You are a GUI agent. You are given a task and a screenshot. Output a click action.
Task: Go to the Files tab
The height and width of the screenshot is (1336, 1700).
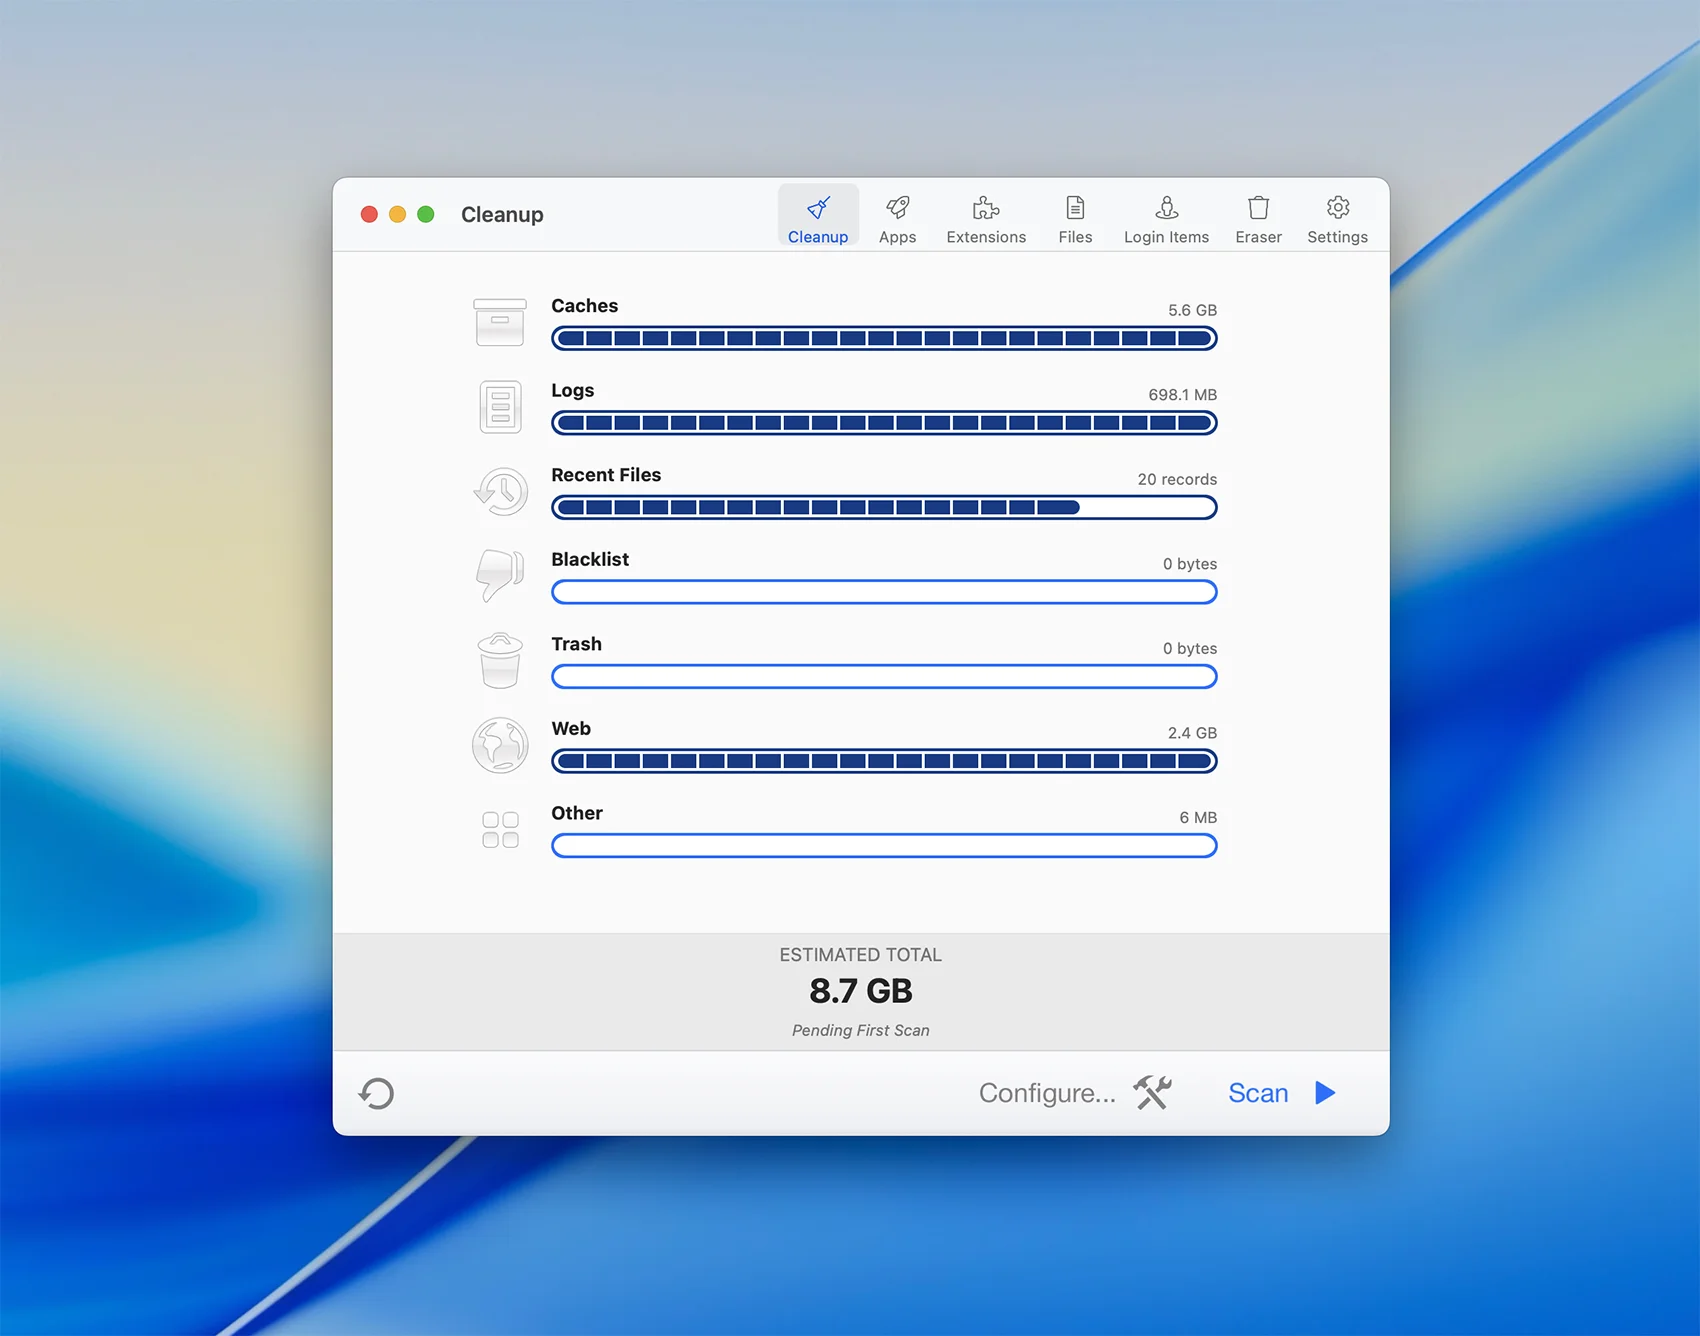point(1075,219)
